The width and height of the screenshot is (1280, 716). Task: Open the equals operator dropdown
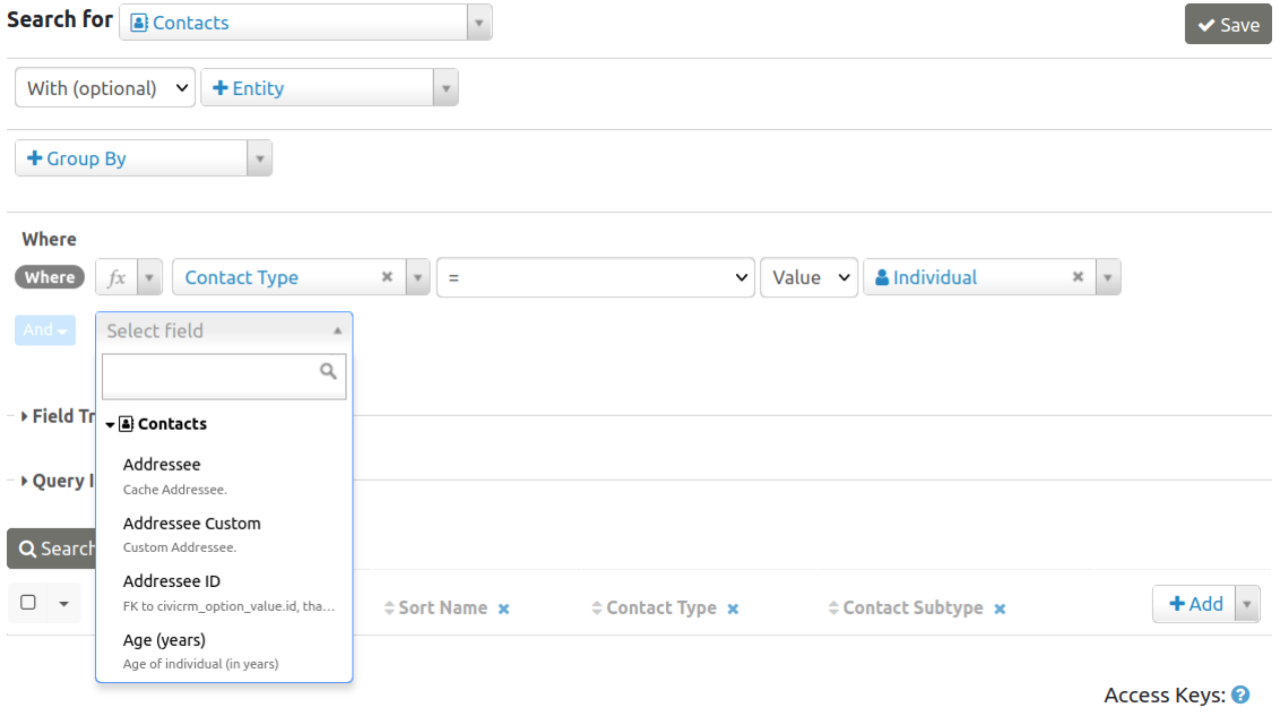pyautogui.click(x=595, y=278)
